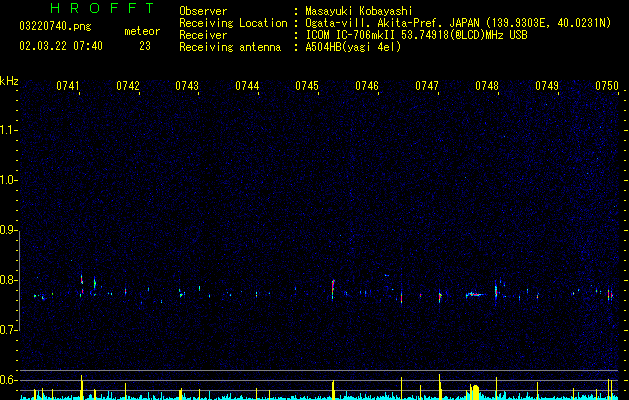Viewport: 629px width, 400px height.
Task: Click the wide yellow power peak before 0748
Action: (x=475, y=392)
